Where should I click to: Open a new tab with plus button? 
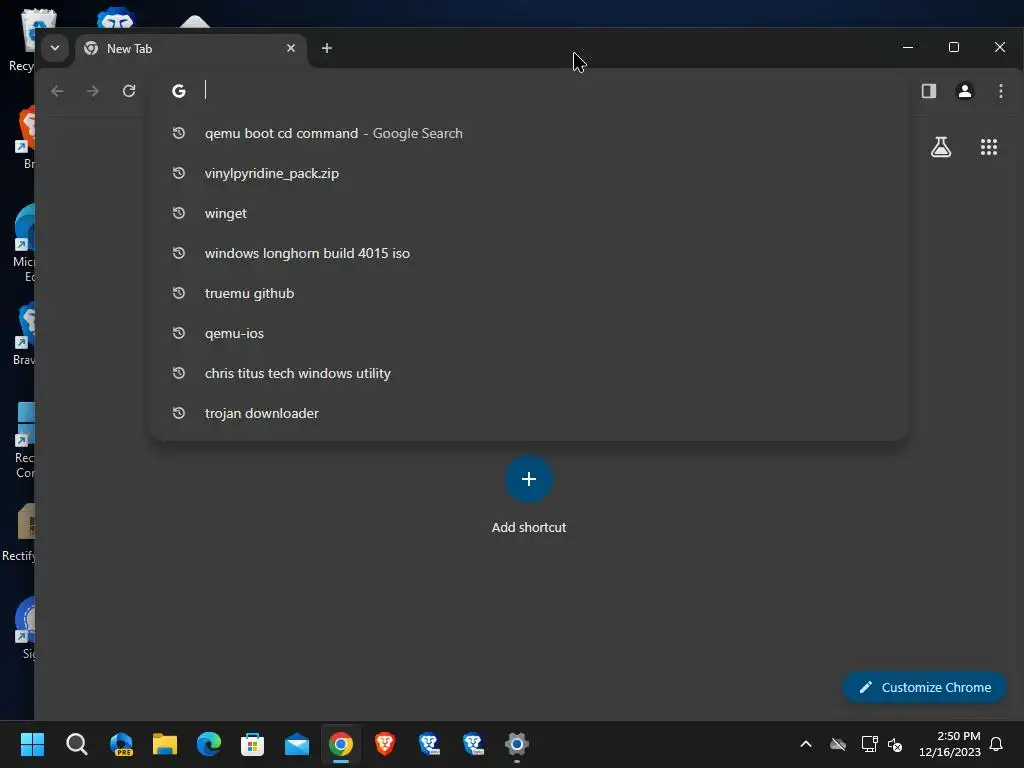pos(327,48)
